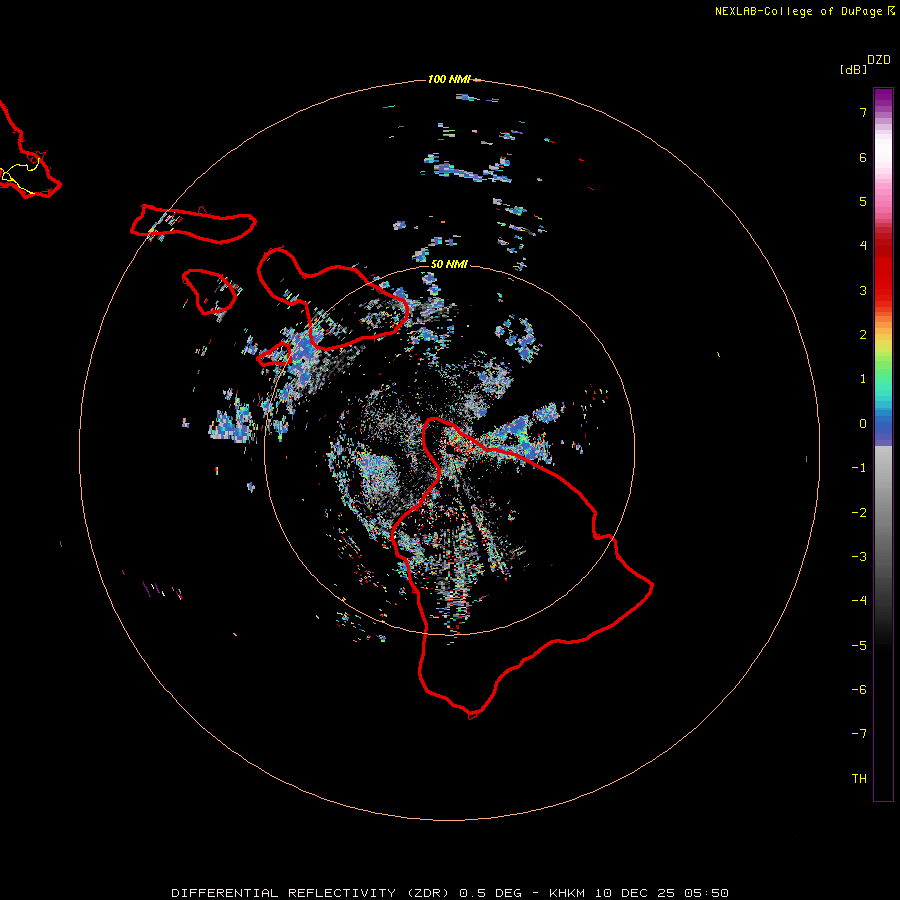Click the 4 value on colorbar
The image size is (900, 900).
[863, 246]
